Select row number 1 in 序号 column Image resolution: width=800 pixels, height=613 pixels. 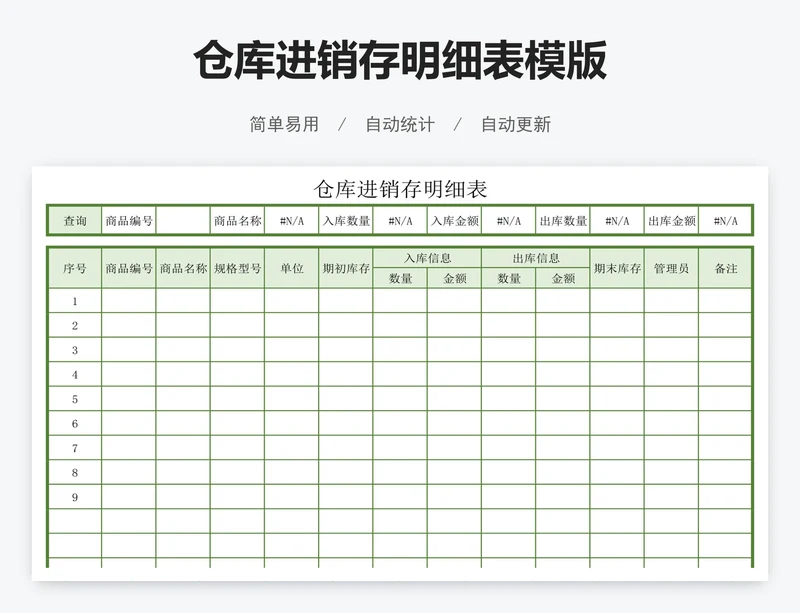[x=74, y=301]
